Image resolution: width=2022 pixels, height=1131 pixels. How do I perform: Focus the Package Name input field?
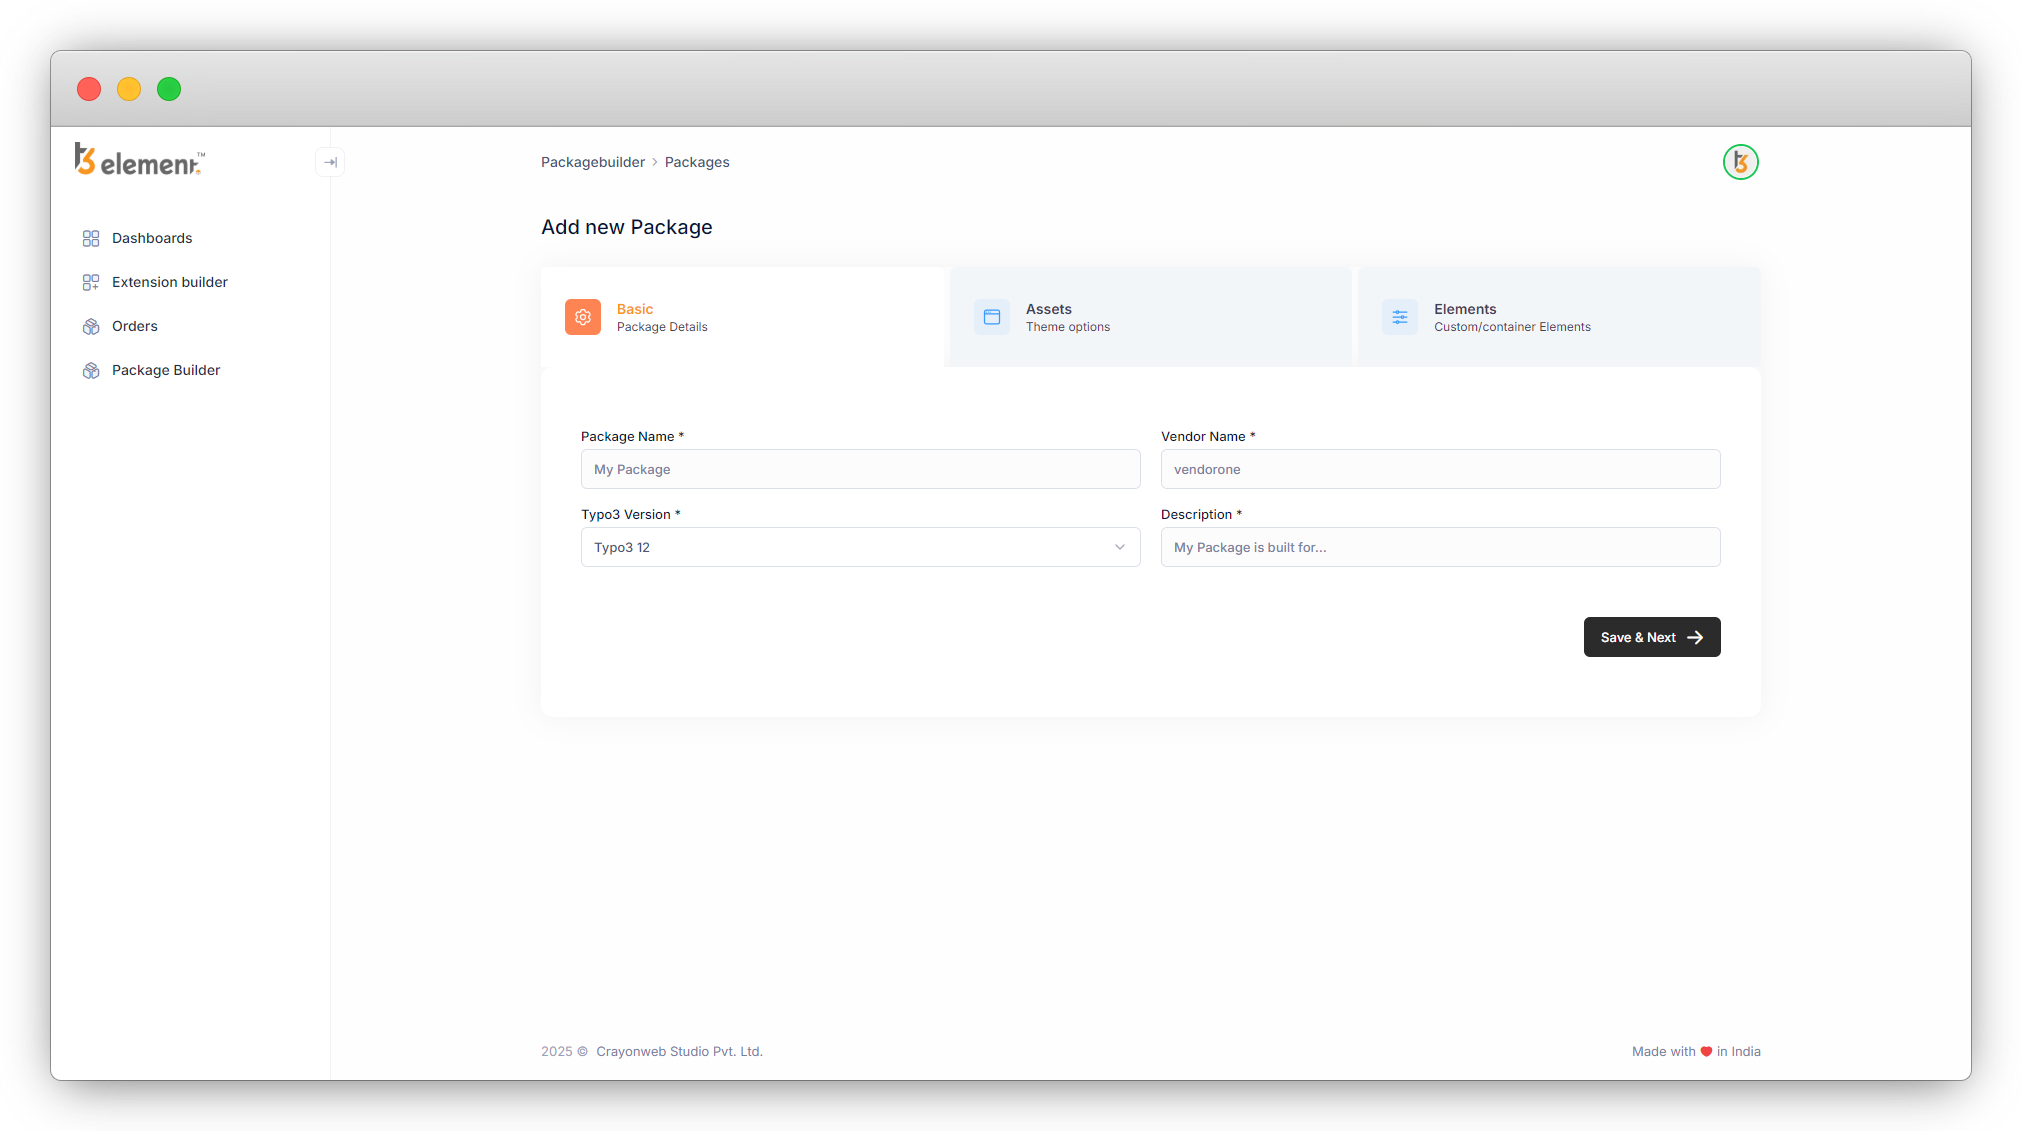[x=860, y=469]
